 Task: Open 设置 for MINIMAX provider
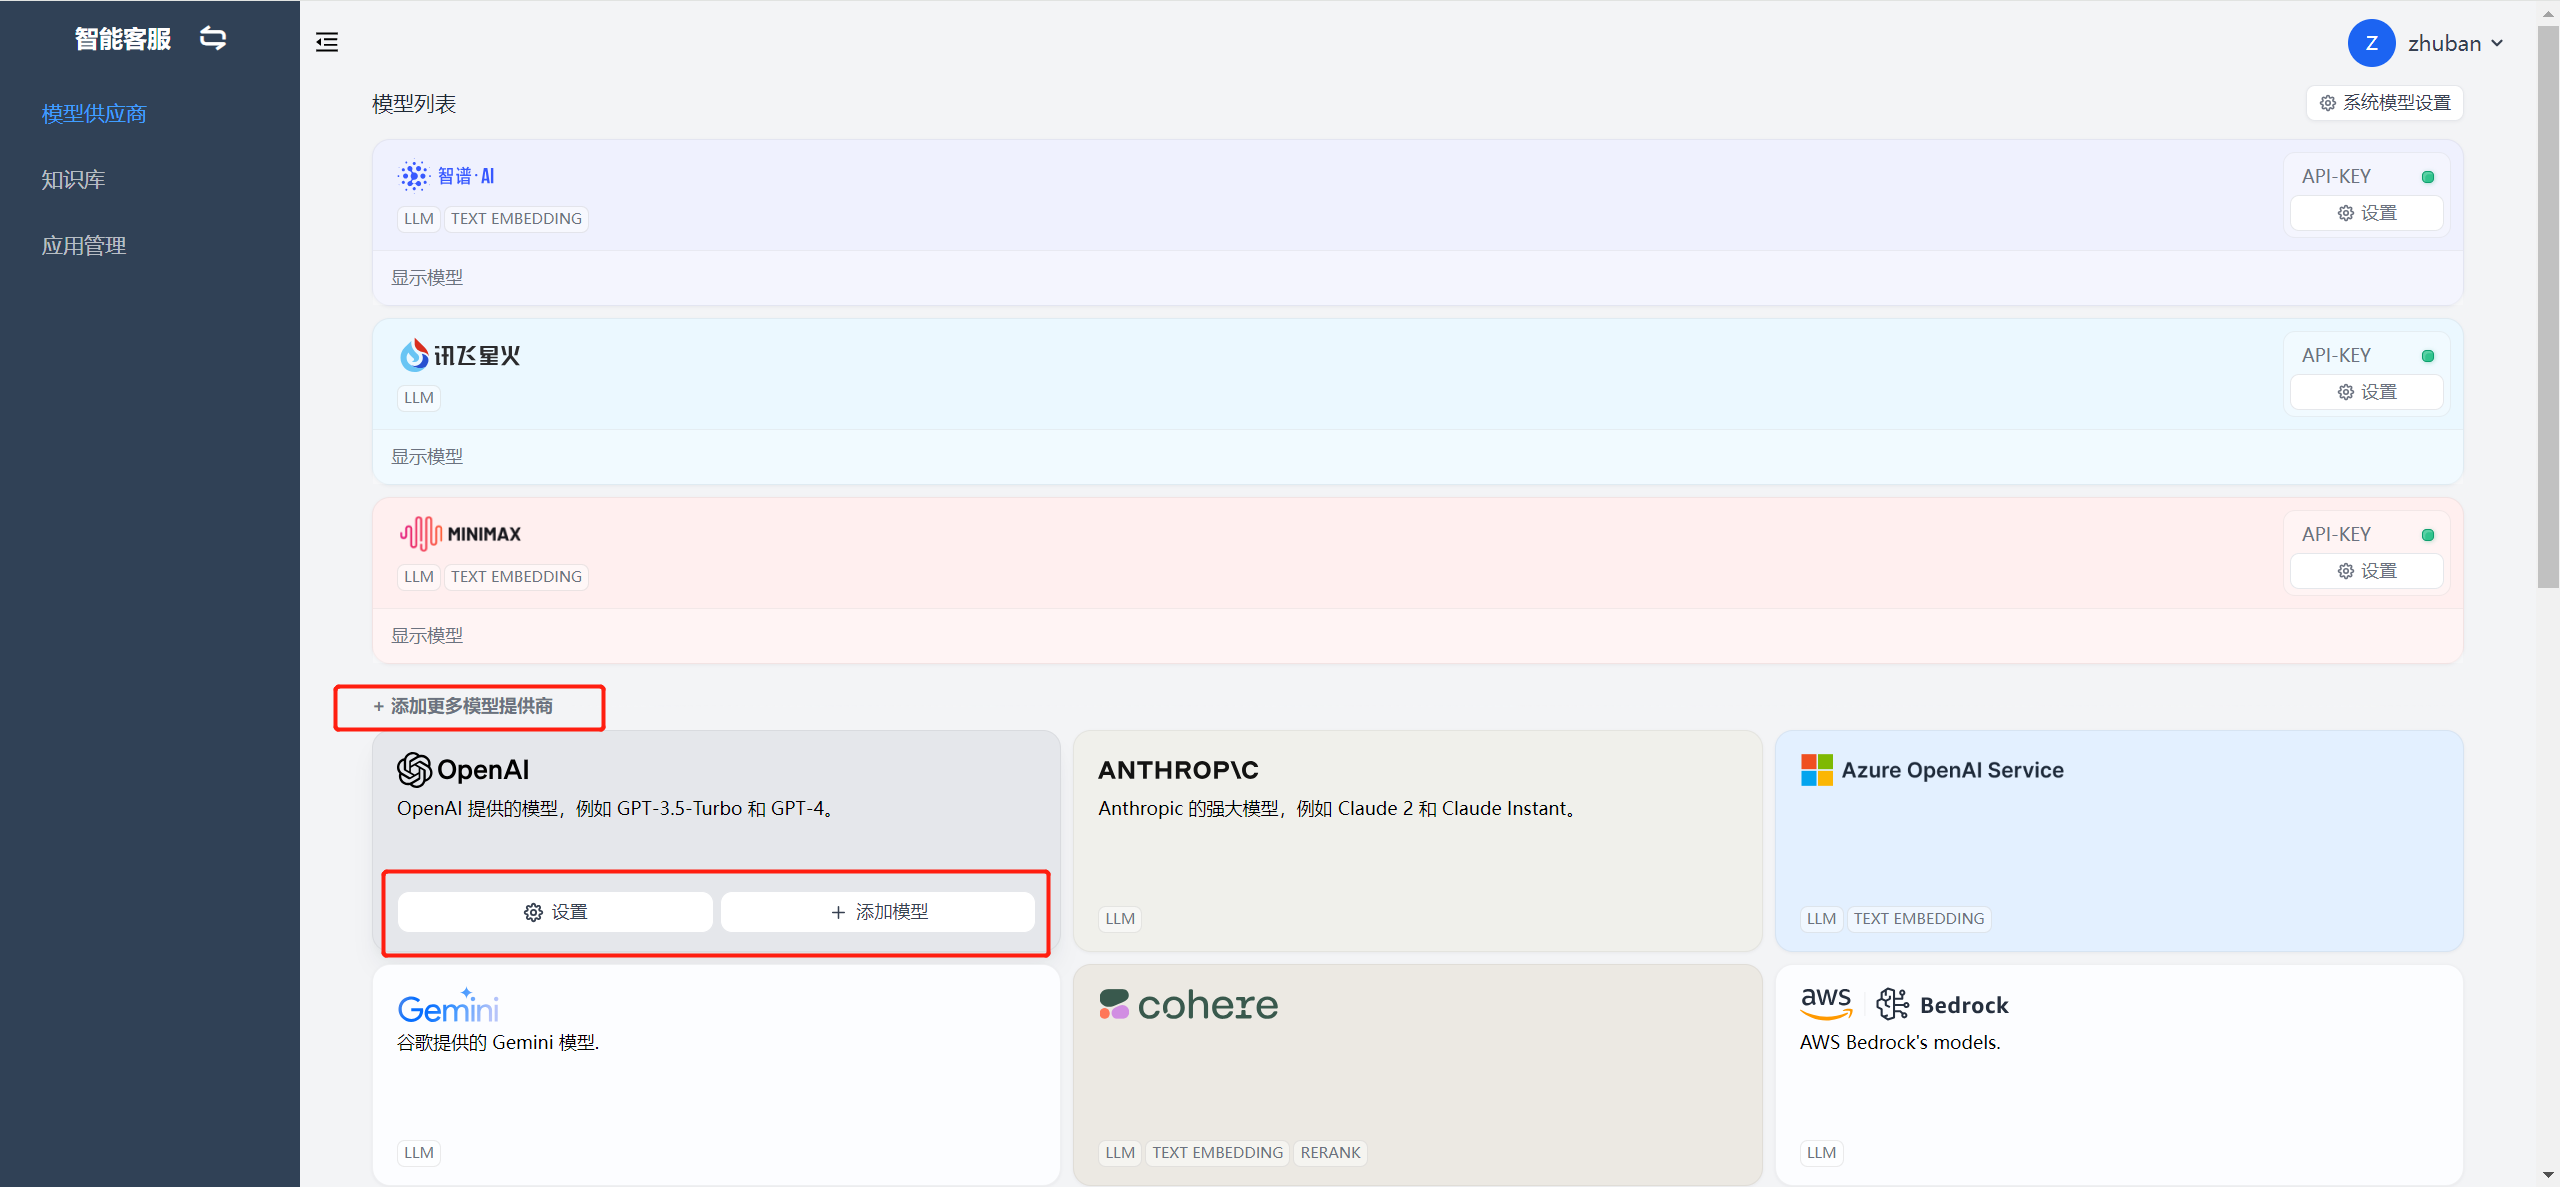tap(2366, 571)
